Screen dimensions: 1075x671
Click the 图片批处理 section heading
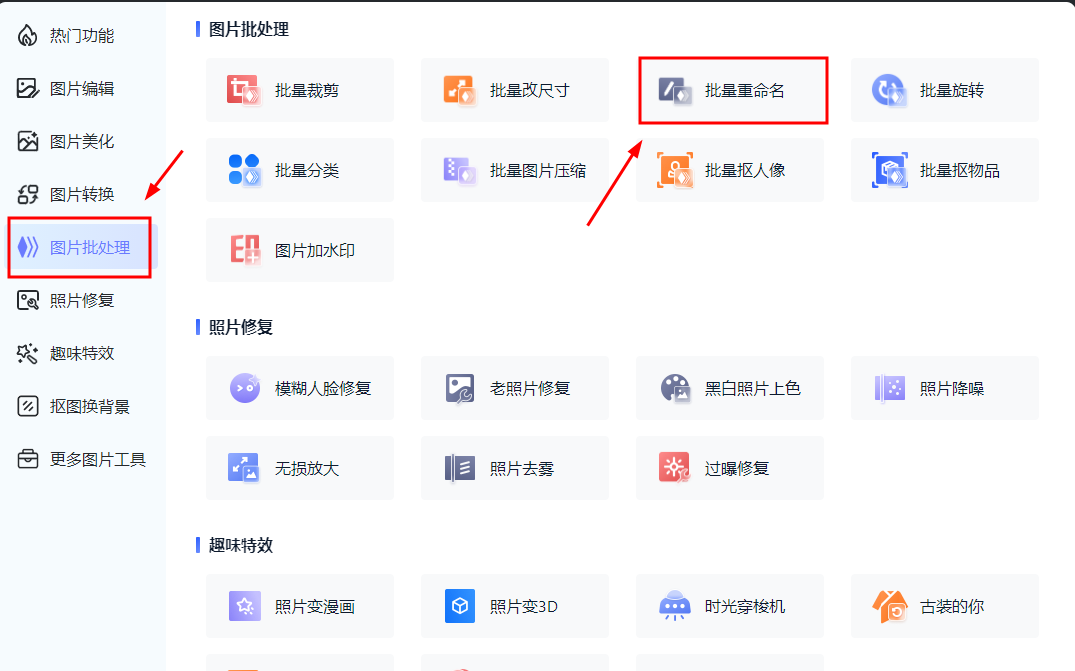(x=249, y=29)
